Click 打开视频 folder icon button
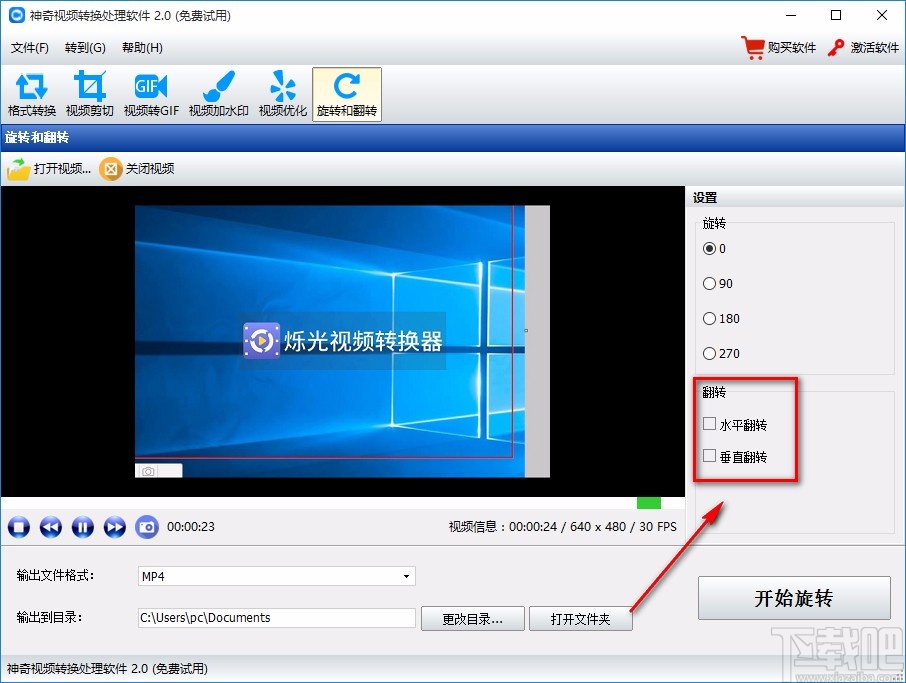 pos(49,169)
